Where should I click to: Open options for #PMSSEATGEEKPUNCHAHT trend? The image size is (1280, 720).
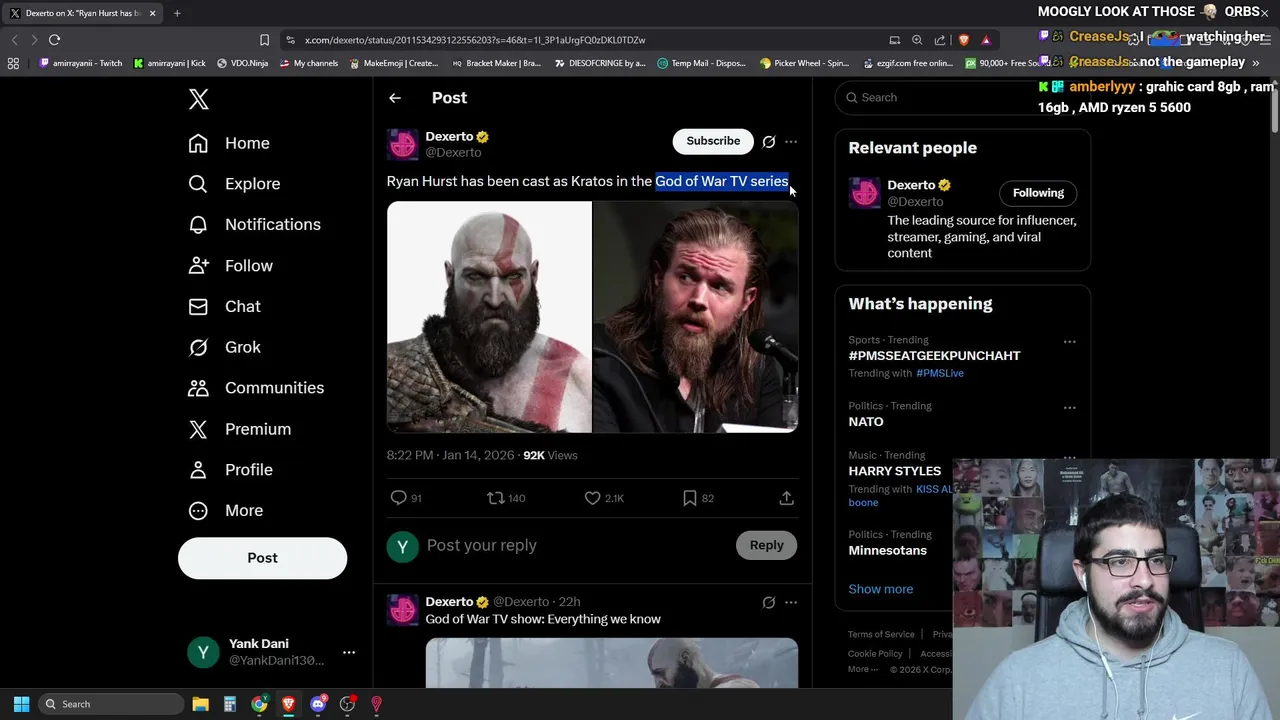[x=1069, y=342]
